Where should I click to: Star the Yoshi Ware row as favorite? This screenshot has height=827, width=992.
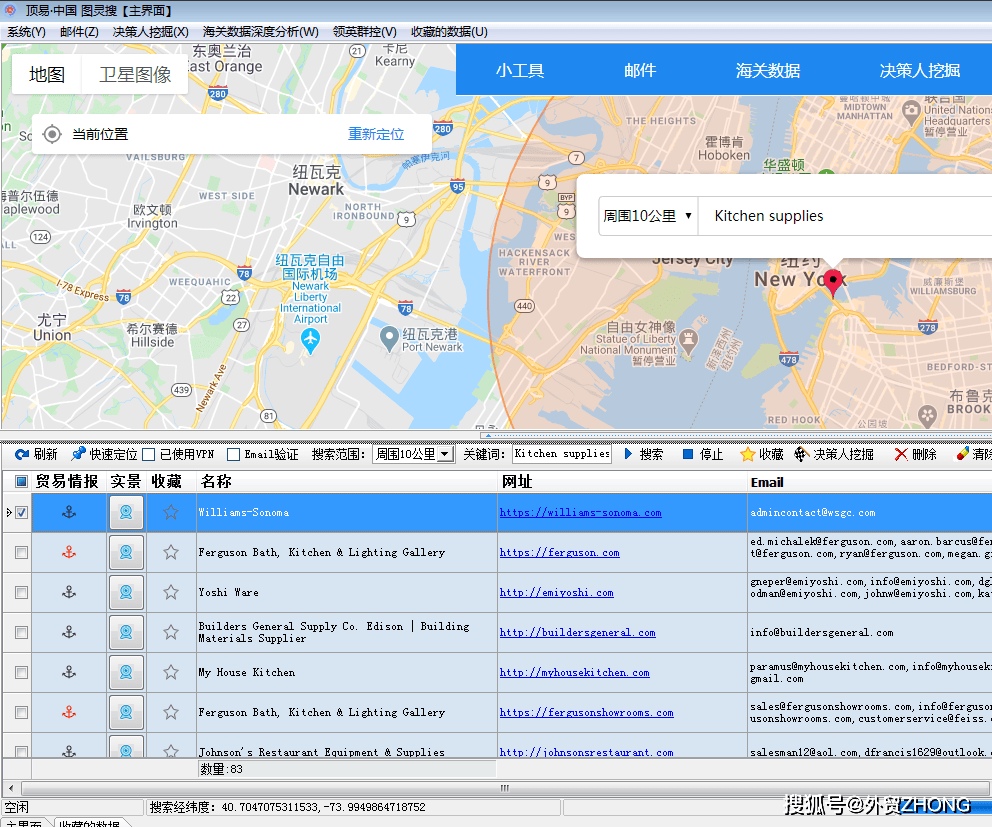click(171, 592)
